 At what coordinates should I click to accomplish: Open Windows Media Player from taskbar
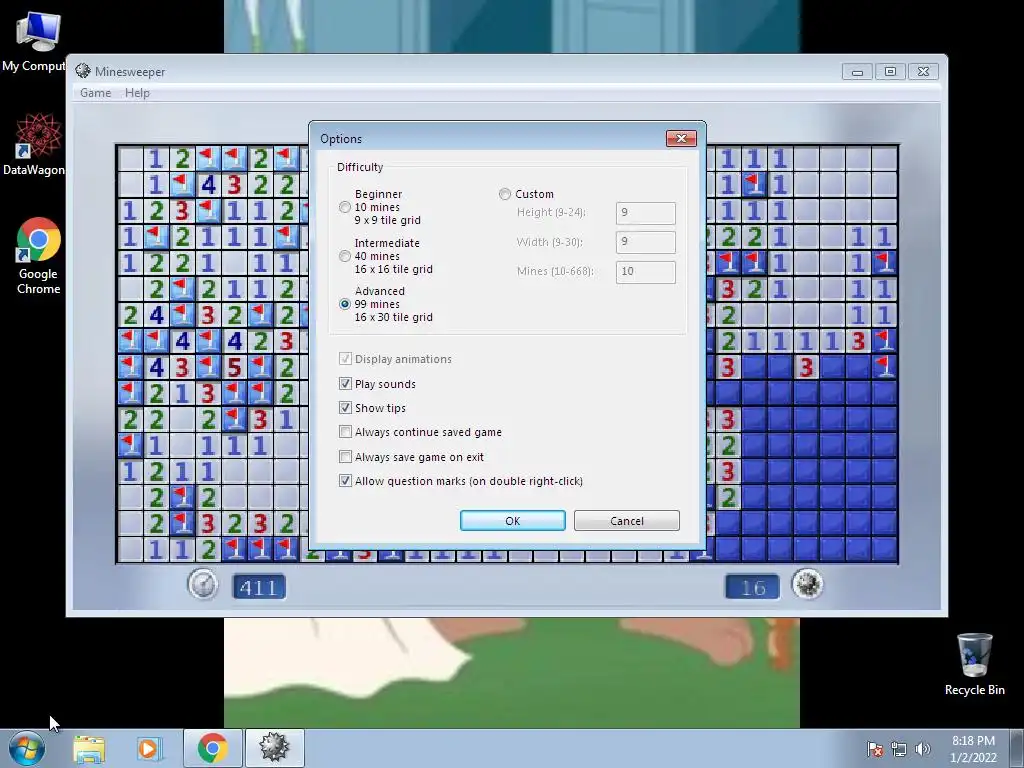pyautogui.click(x=149, y=748)
